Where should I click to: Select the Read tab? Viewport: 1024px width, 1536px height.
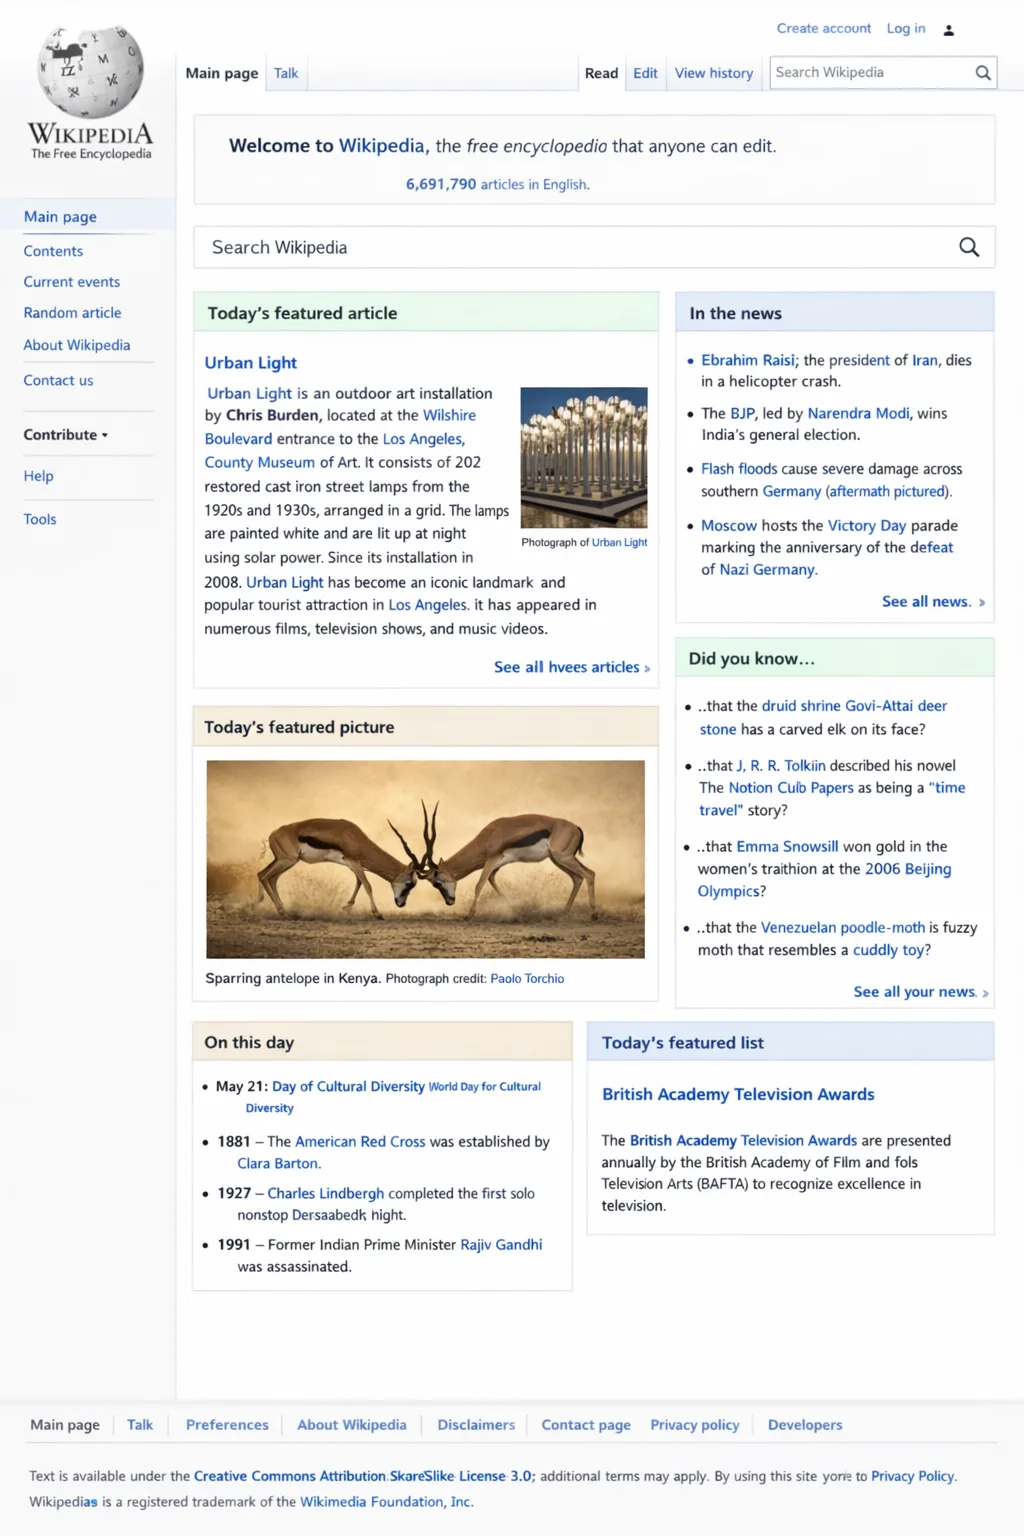(x=601, y=73)
